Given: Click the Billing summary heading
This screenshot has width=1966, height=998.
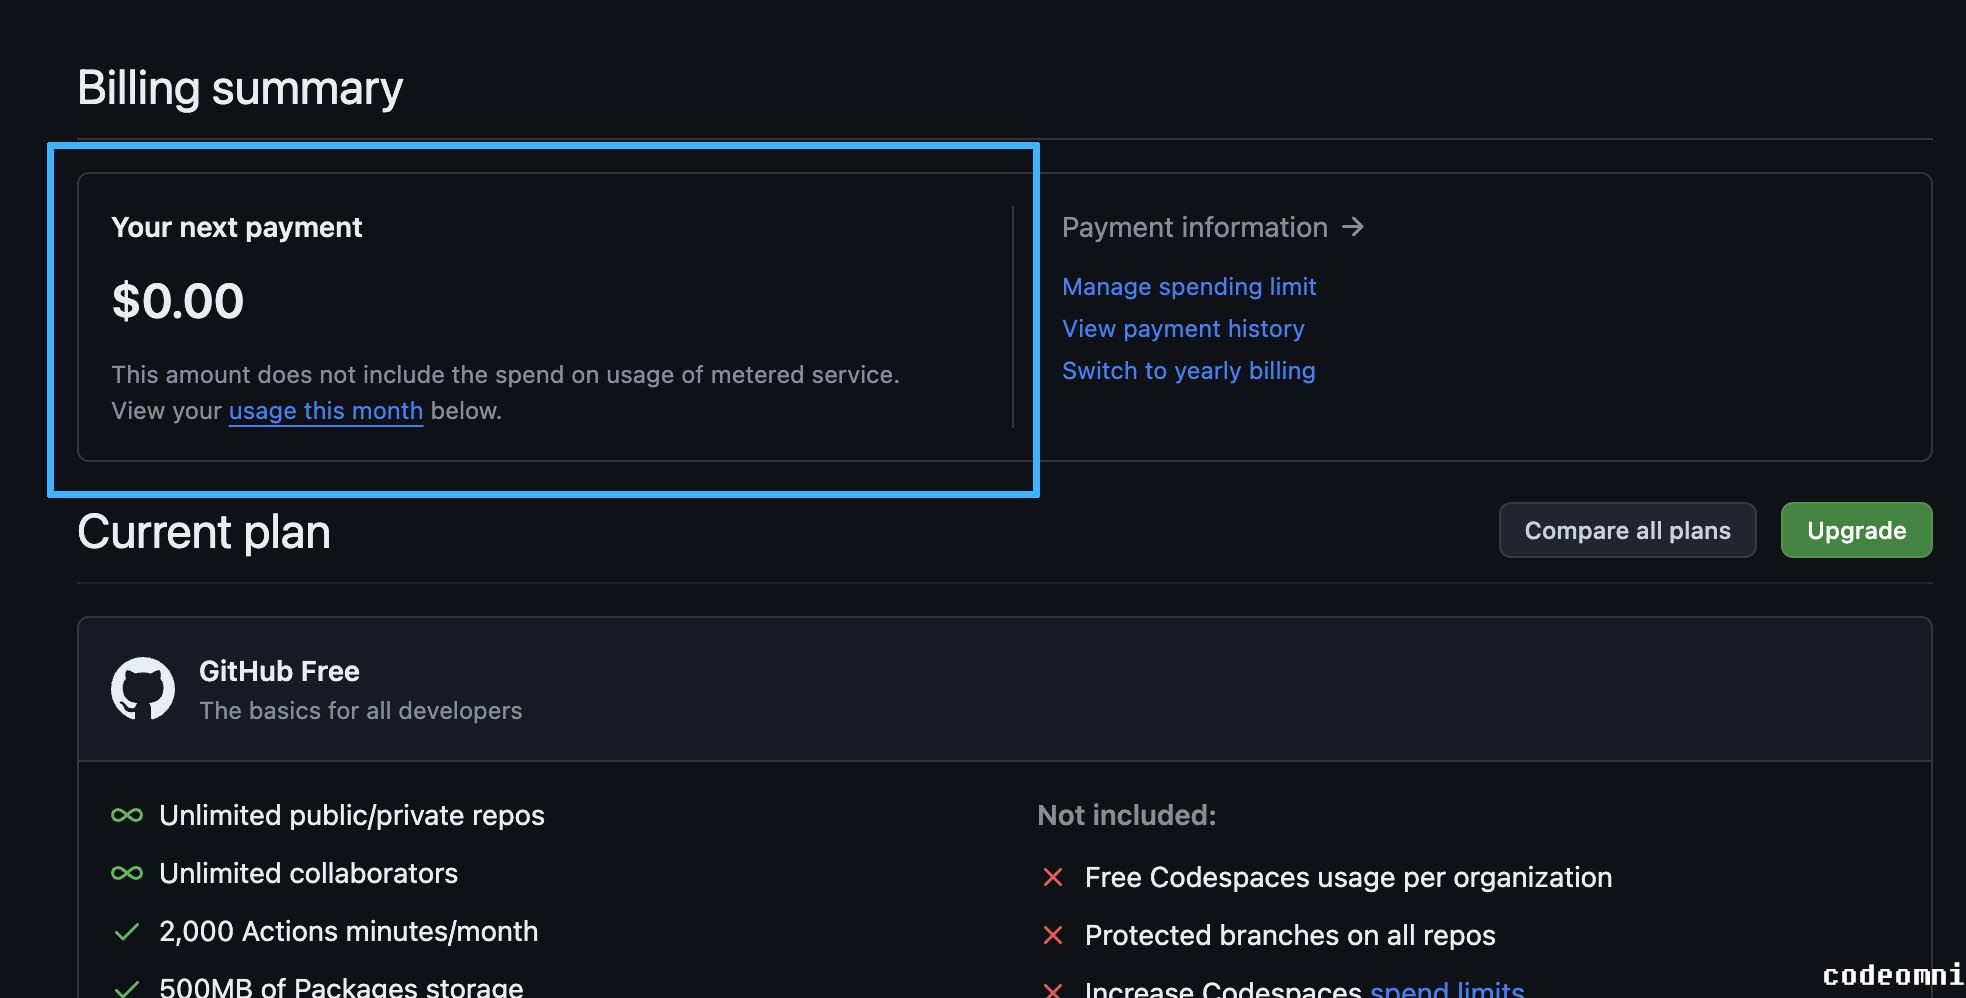Looking at the screenshot, I should (x=240, y=88).
